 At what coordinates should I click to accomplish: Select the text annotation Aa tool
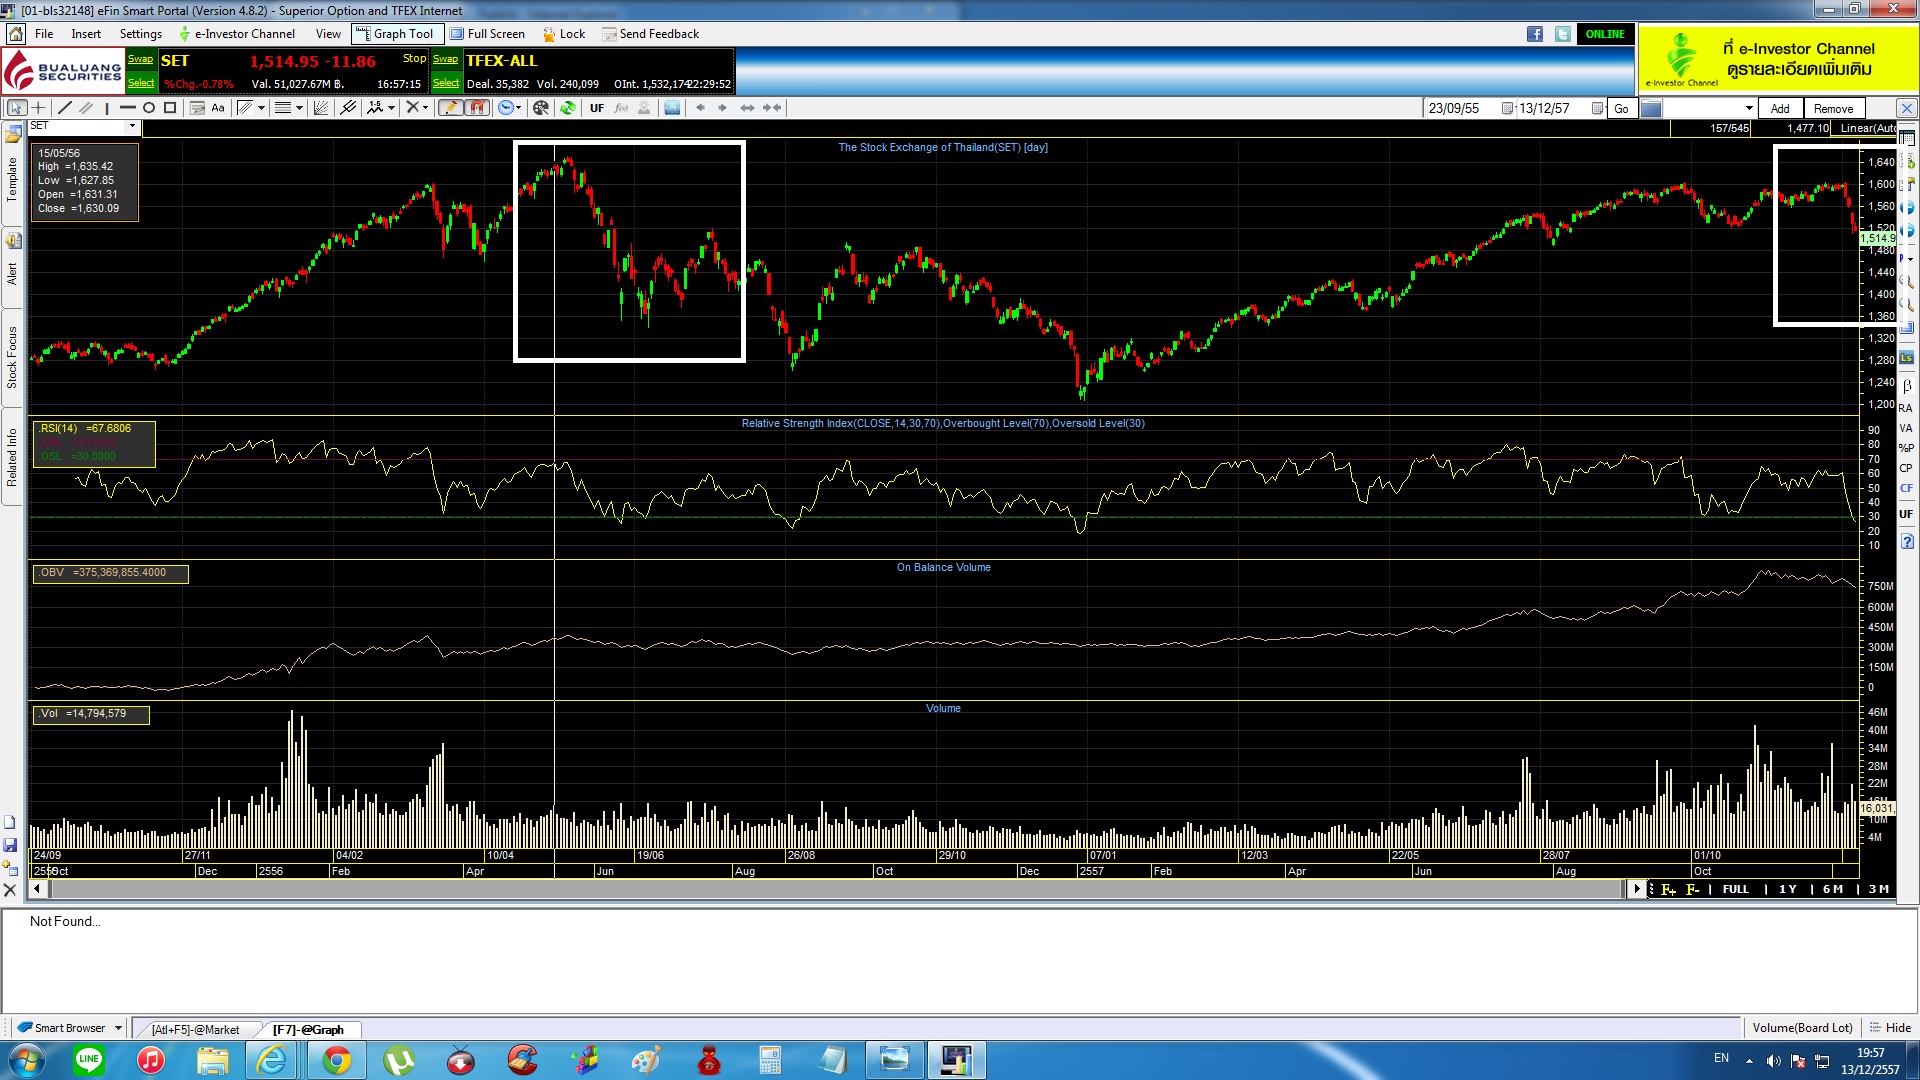(x=218, y=108)
